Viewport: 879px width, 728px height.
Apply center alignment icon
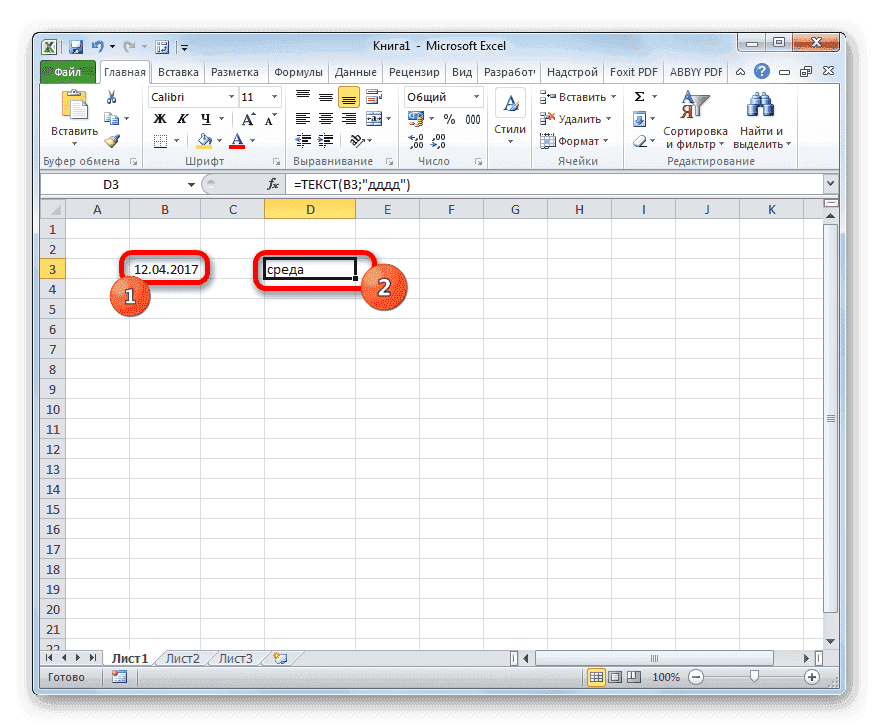pyautogui.click(x=324, y=119)
